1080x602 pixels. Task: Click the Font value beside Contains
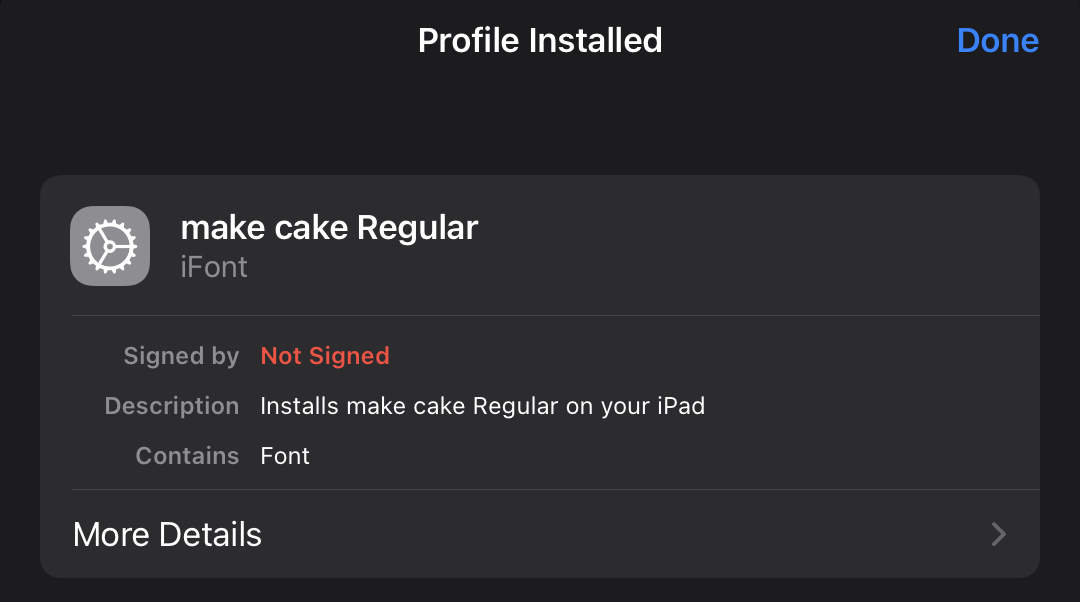tap(285, 456)
